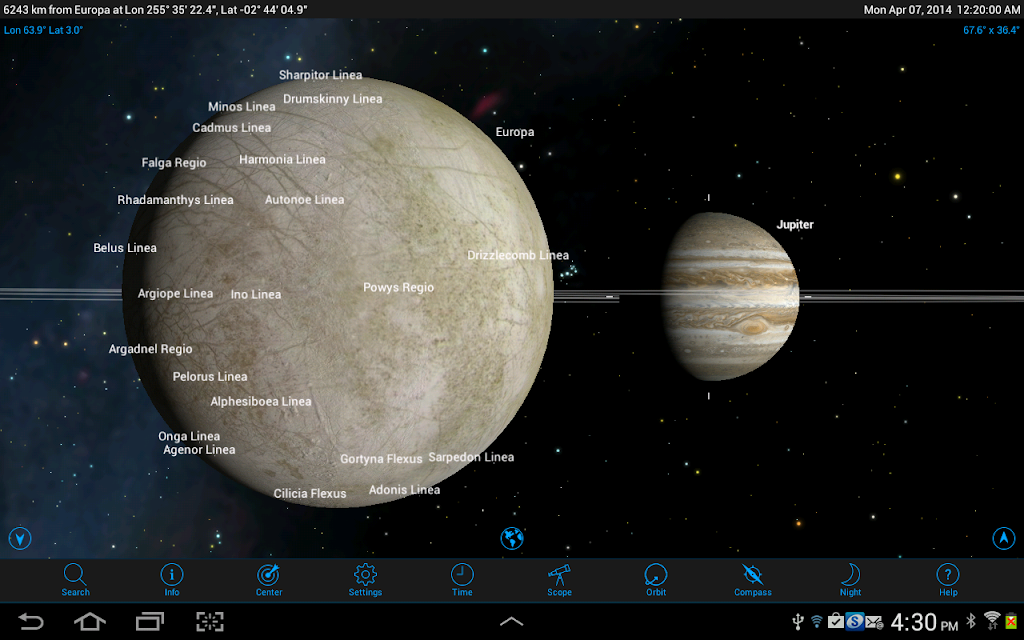Open the Info panel
Viewport: 1024px width, 640px height.
(172, 580)
